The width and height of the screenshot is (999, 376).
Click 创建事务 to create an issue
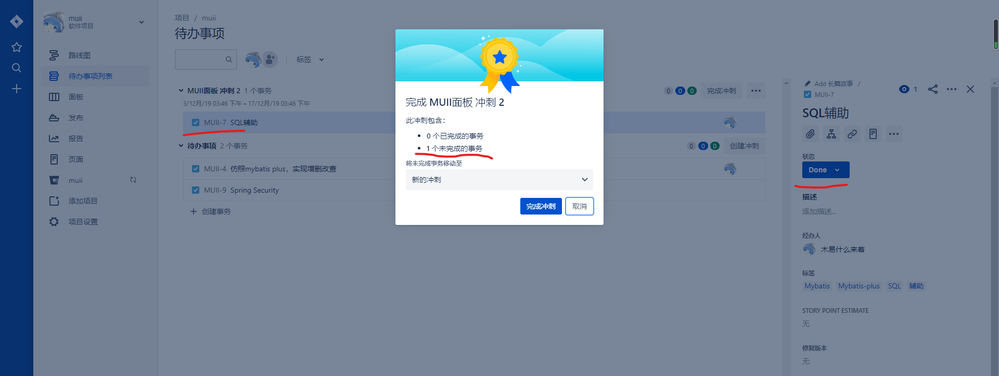[x=211, y=212]
